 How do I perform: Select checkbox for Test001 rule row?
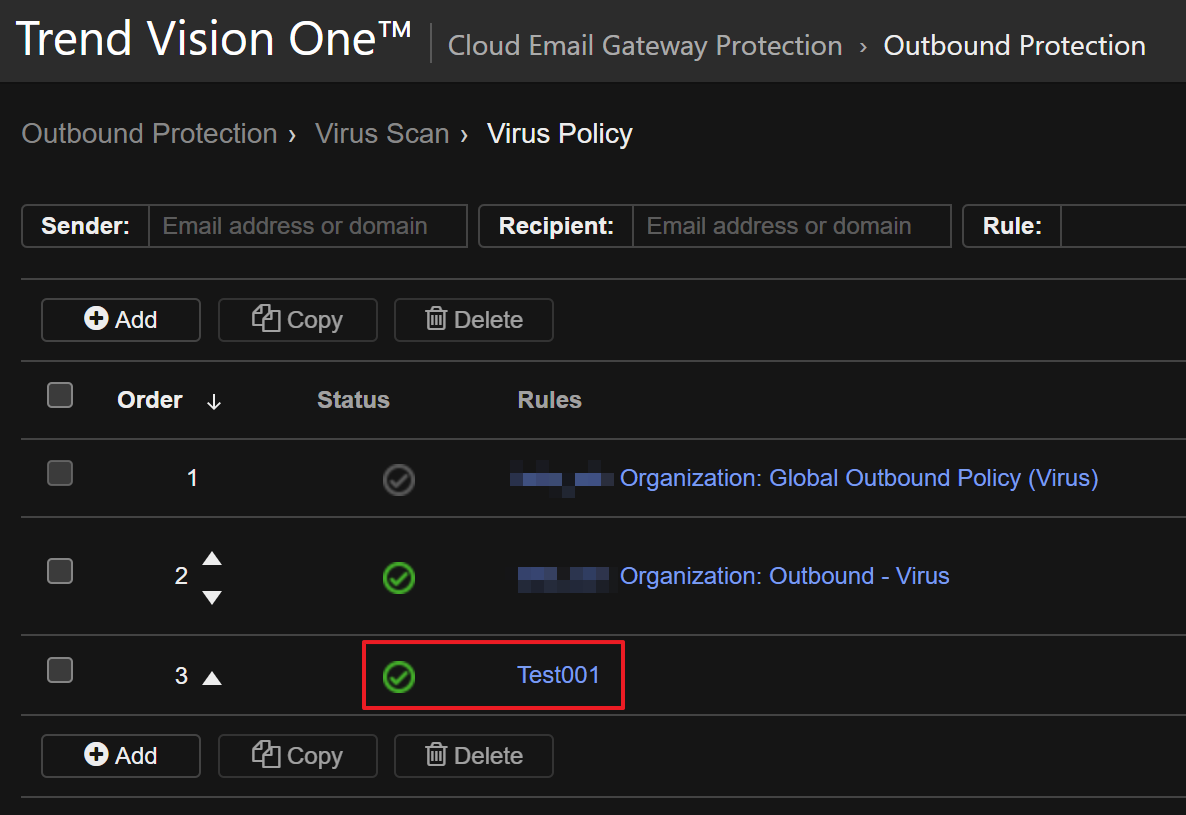click(x=60, y=670)
